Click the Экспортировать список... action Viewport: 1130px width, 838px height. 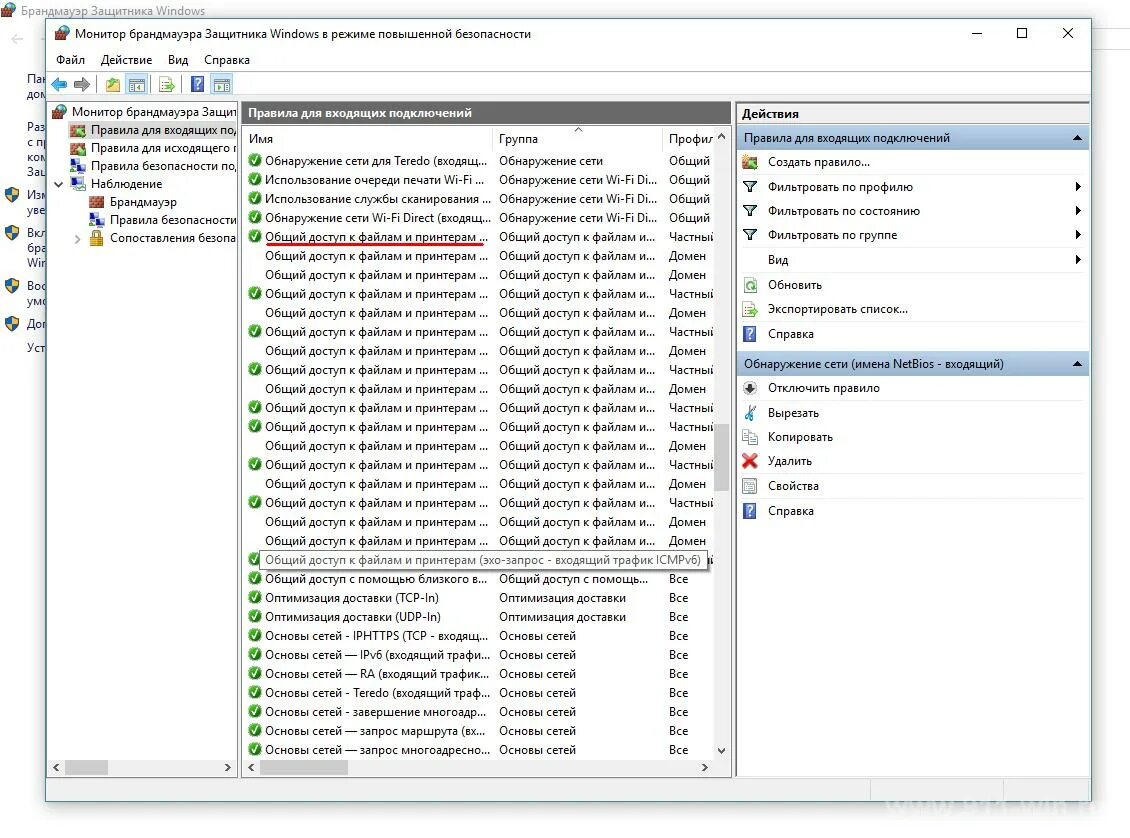tap(837, 309)
